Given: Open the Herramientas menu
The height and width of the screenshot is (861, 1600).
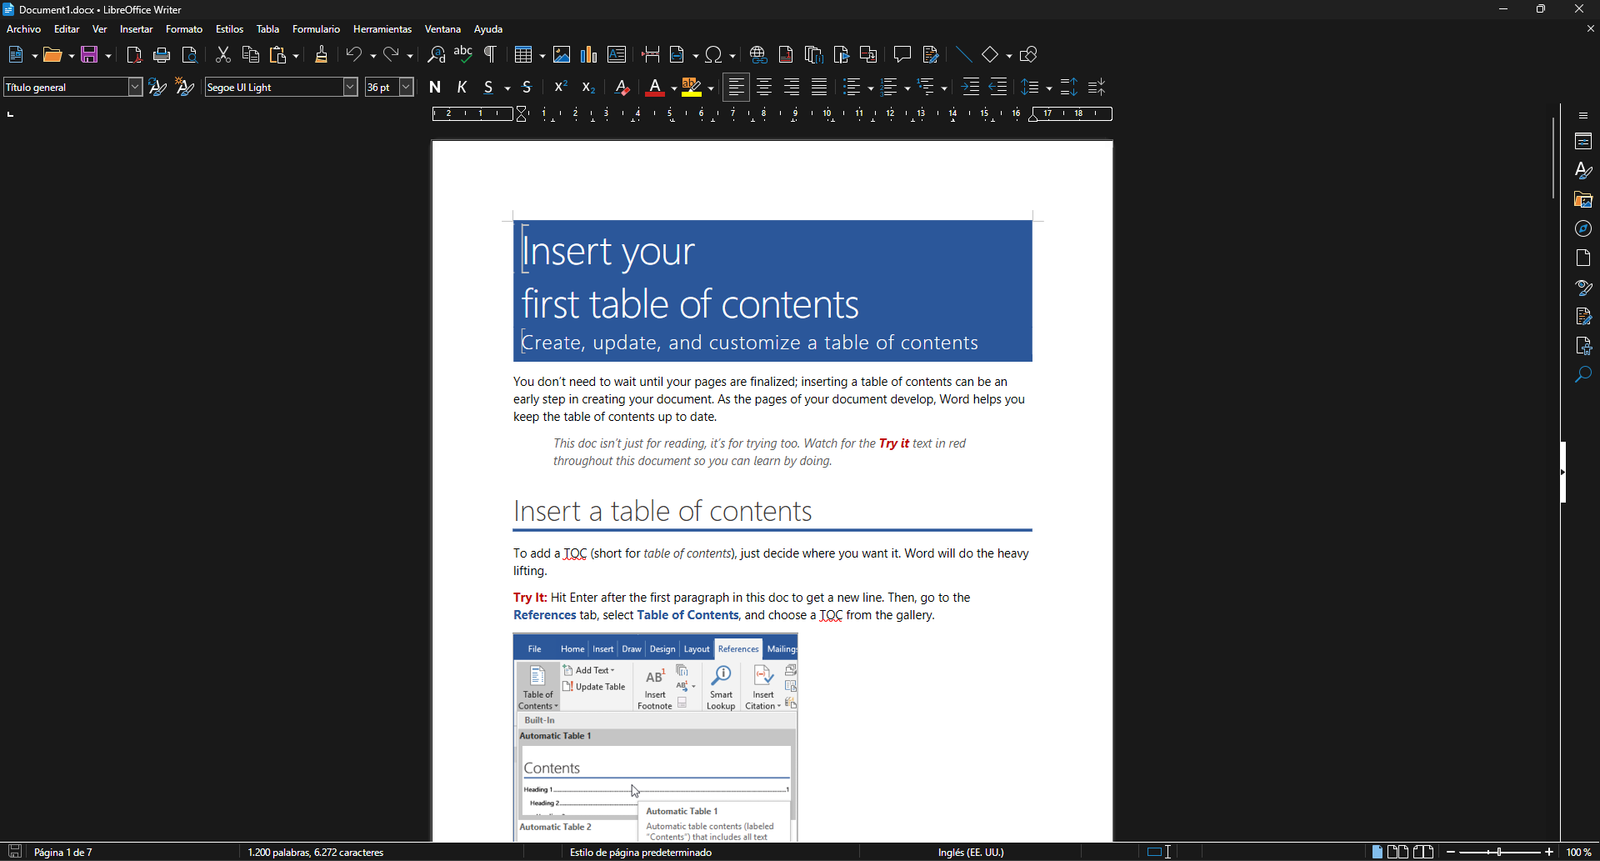Looking at the screenshot, I should click(x=382, y=29).
